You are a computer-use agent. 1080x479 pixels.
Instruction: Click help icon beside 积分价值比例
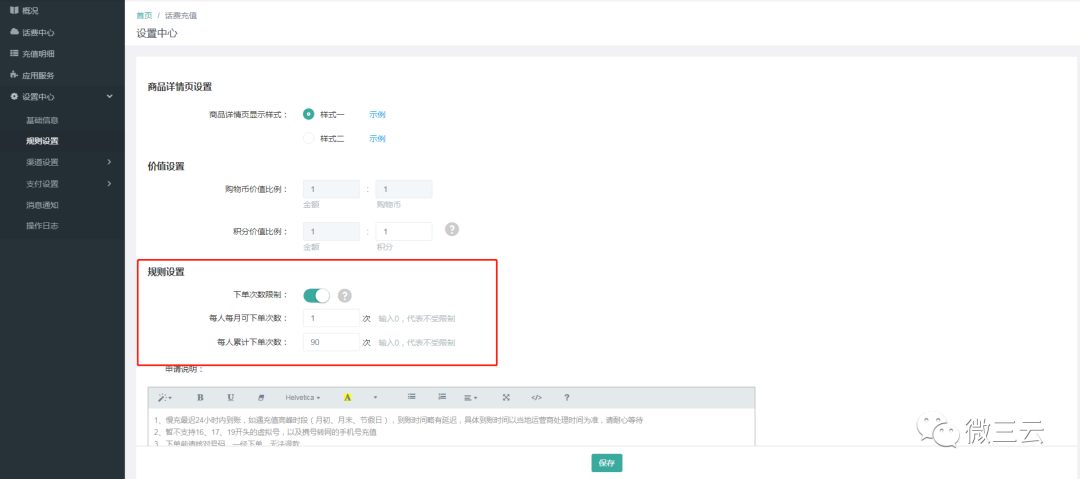point(452,230)
